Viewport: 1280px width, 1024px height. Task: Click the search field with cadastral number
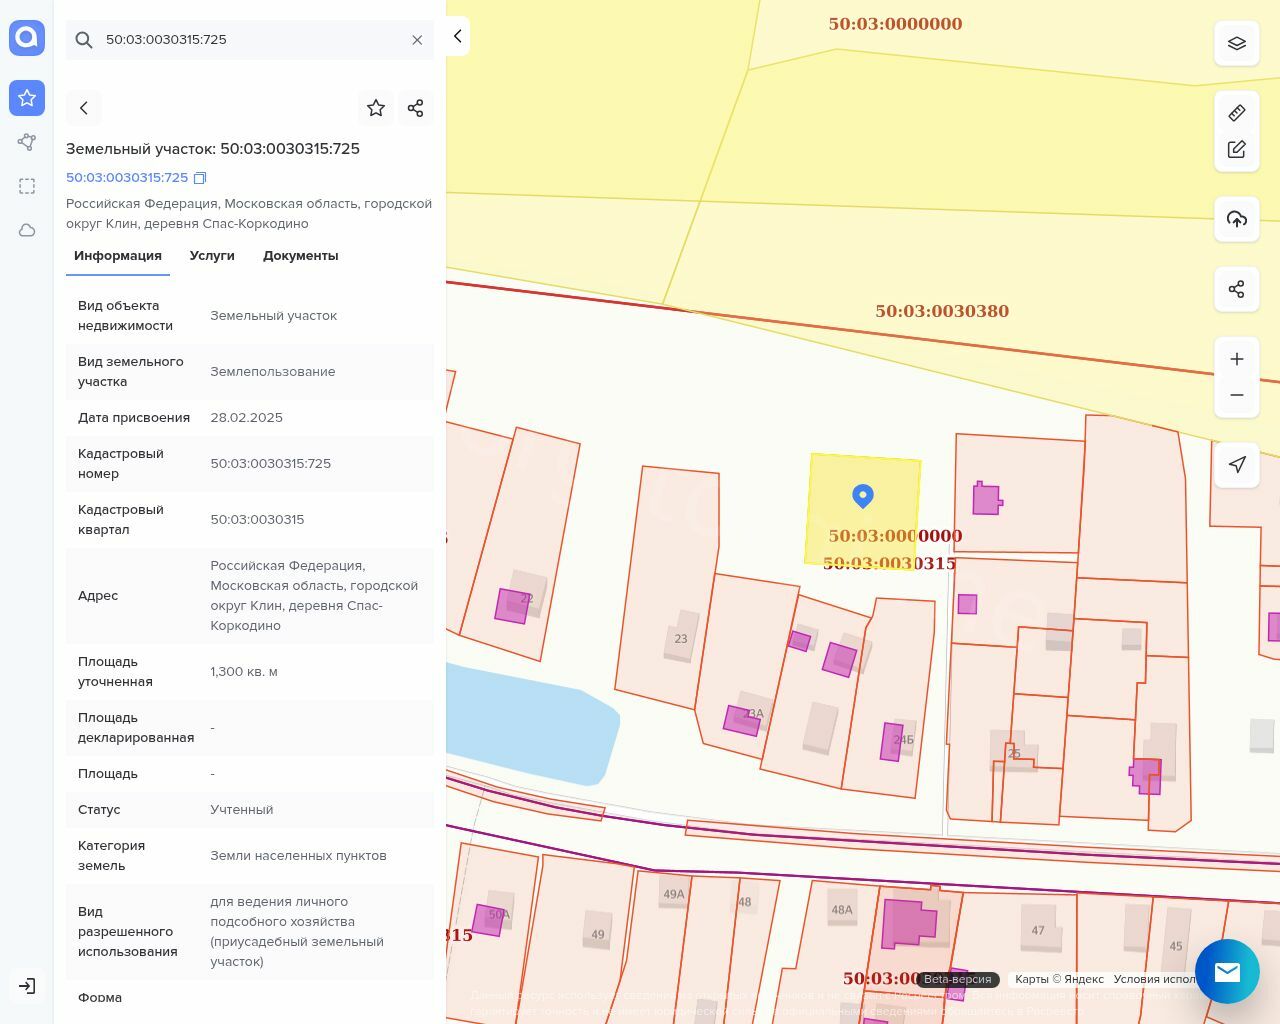coord(250,40)
